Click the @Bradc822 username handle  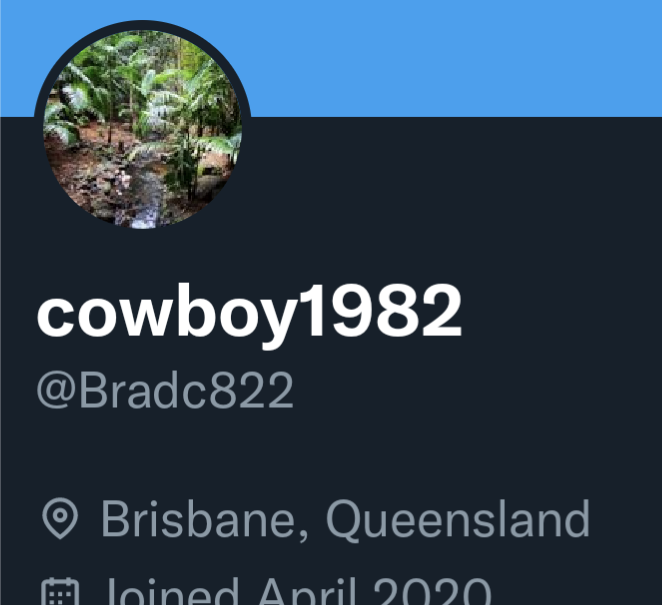pos(165,391)
